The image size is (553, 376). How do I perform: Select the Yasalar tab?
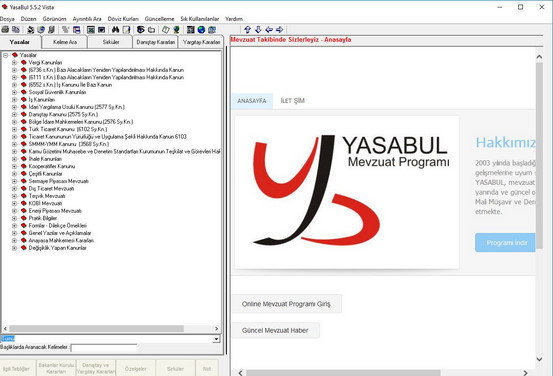coord(20,42)
